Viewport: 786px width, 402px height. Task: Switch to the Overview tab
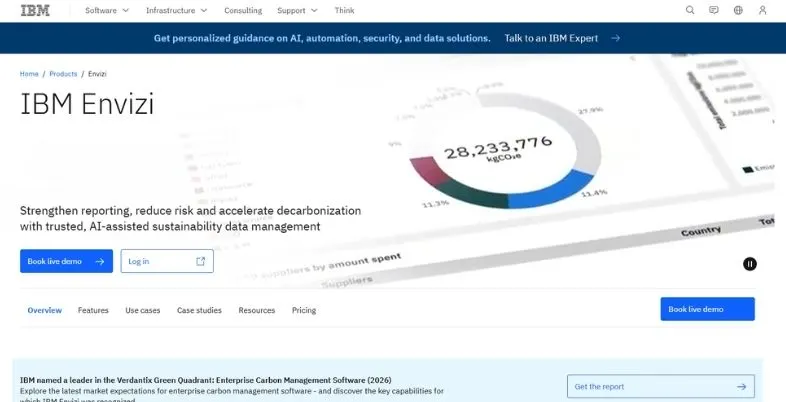pos(45,310)
